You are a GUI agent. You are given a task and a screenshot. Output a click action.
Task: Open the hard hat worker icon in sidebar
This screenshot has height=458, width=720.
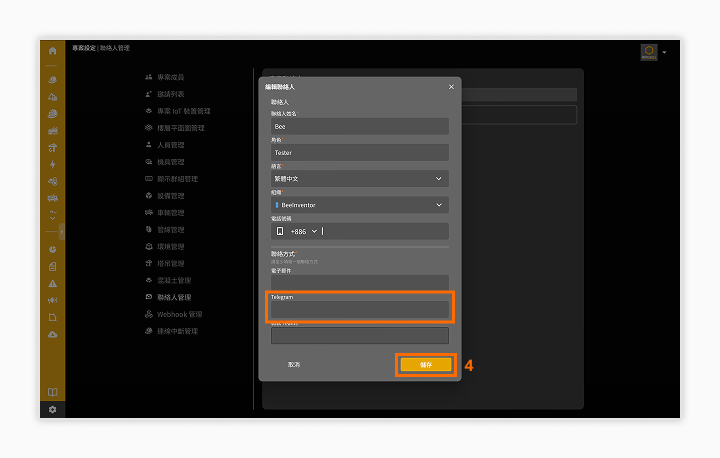coord(52,80)
